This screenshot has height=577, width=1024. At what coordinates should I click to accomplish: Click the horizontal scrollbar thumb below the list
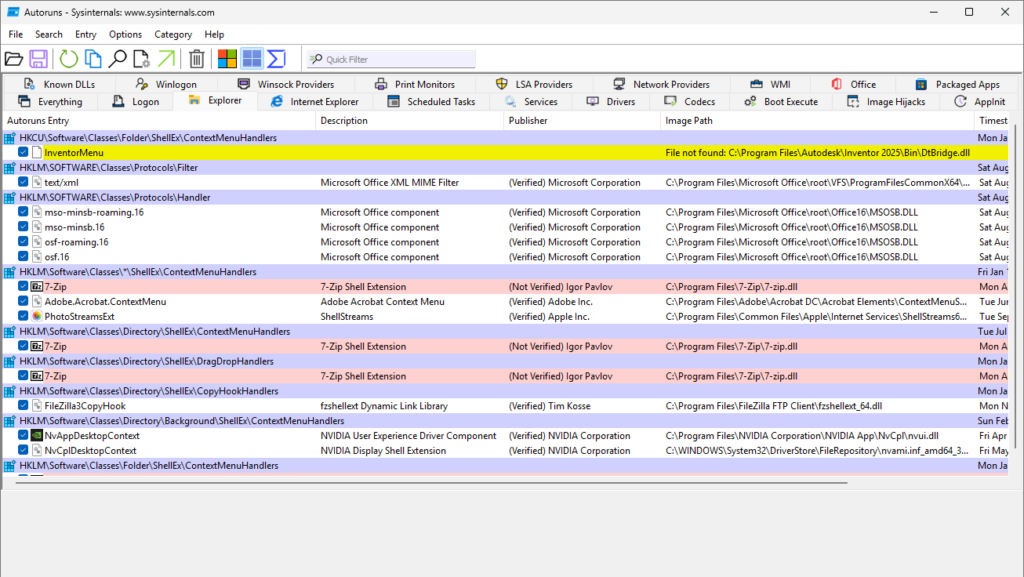(x=431, y=483)
